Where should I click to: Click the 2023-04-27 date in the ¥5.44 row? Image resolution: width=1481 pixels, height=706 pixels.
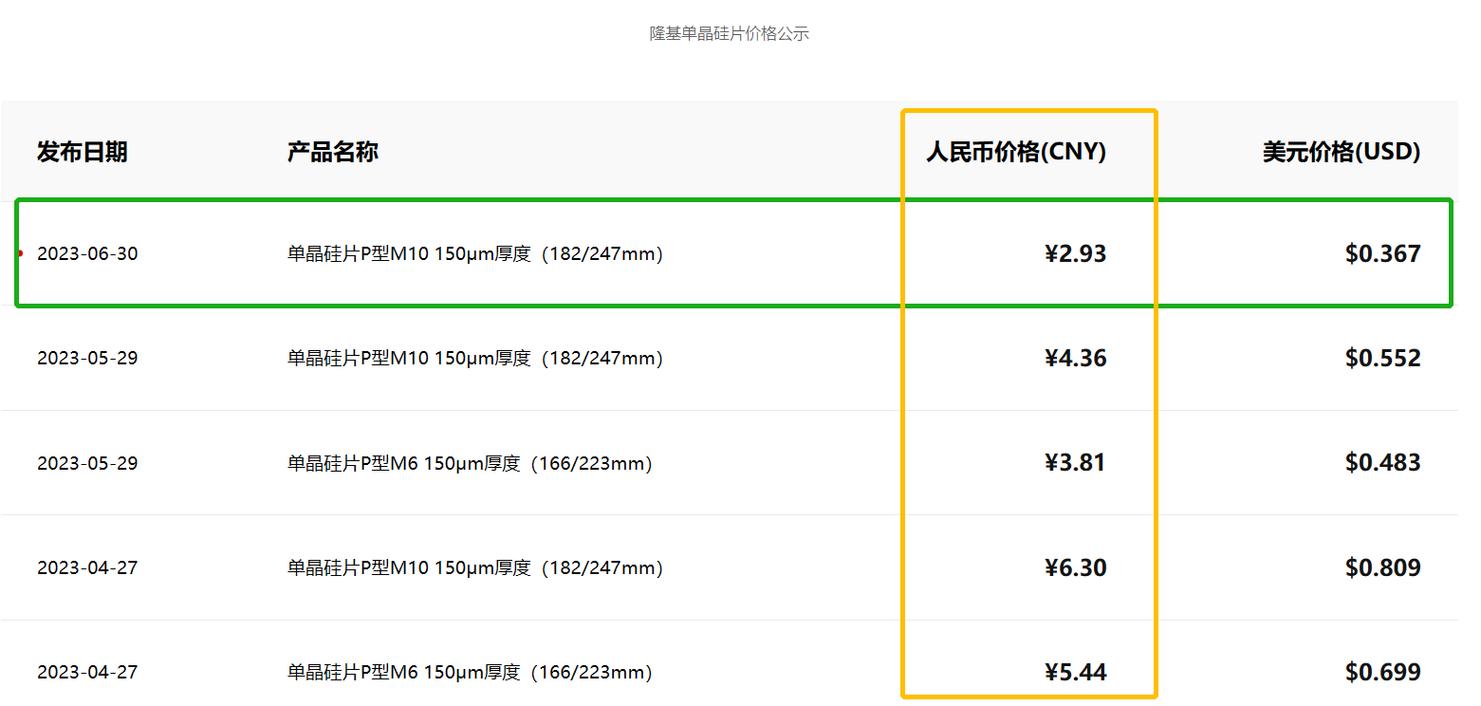87,672
